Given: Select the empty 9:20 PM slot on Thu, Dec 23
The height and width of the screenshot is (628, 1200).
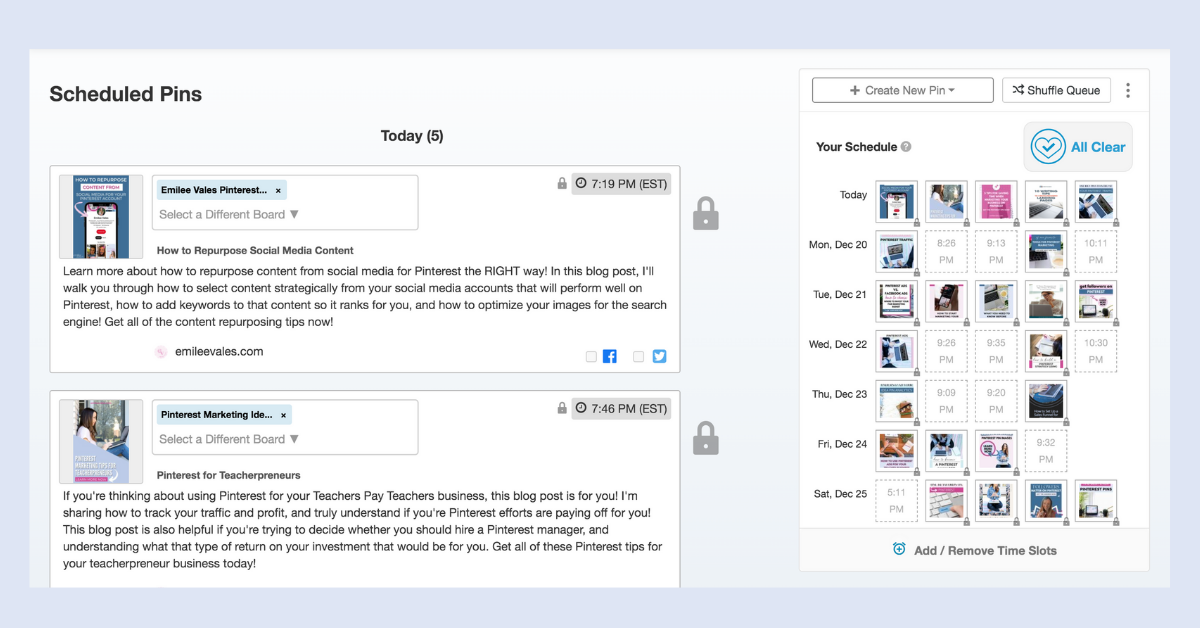Looking at the screenshot, I should [x=996, y=401].
